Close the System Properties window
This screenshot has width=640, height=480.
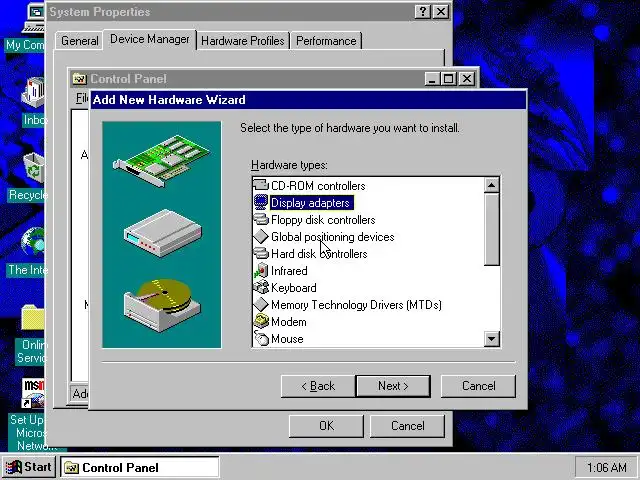point(440,11)
